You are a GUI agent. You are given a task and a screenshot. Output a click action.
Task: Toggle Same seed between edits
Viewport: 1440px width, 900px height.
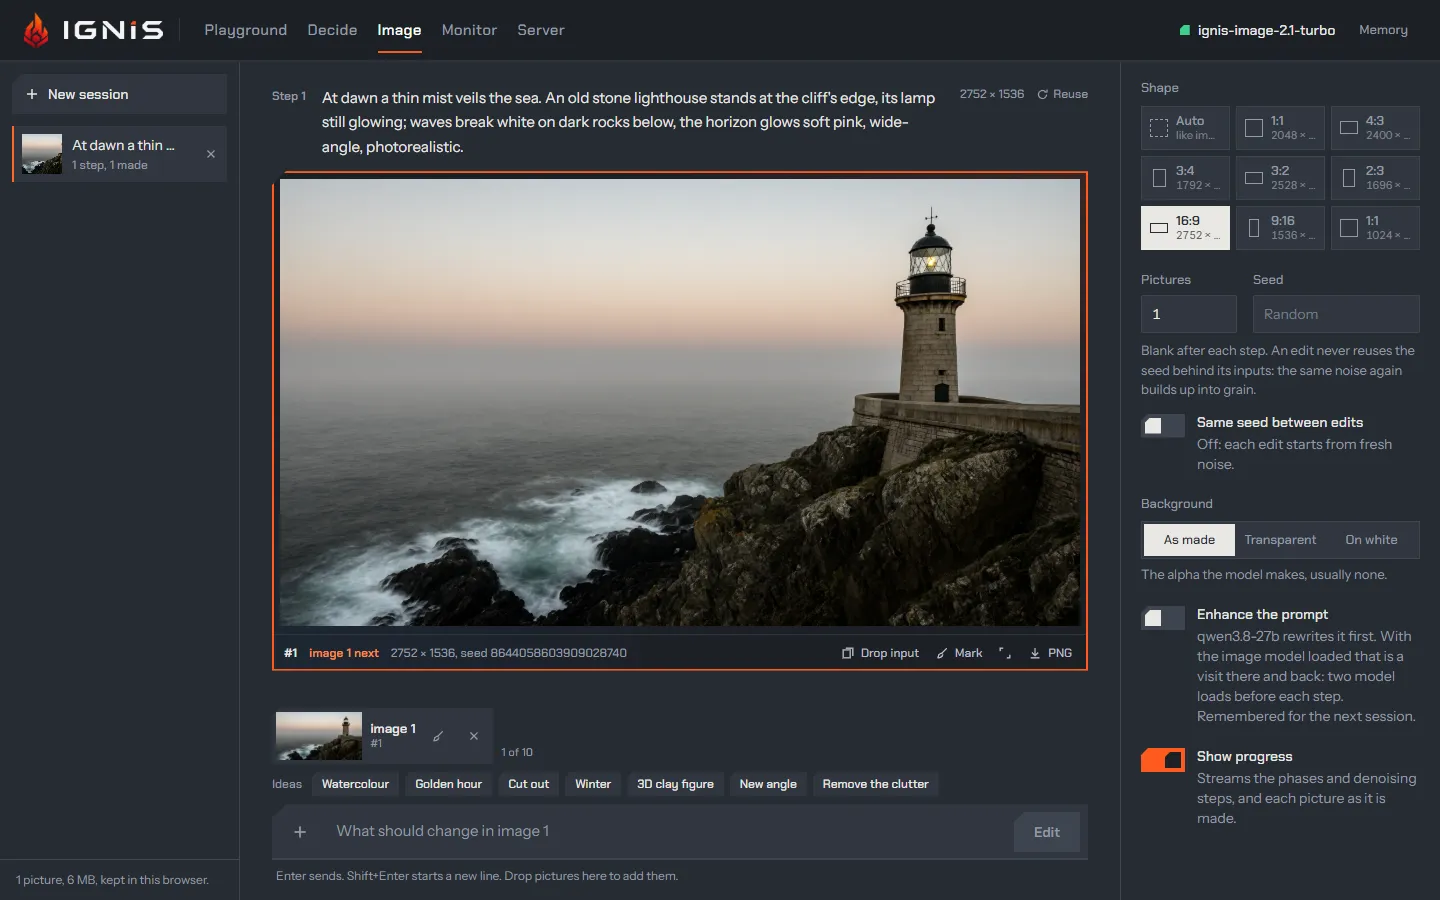(1163, 426)
